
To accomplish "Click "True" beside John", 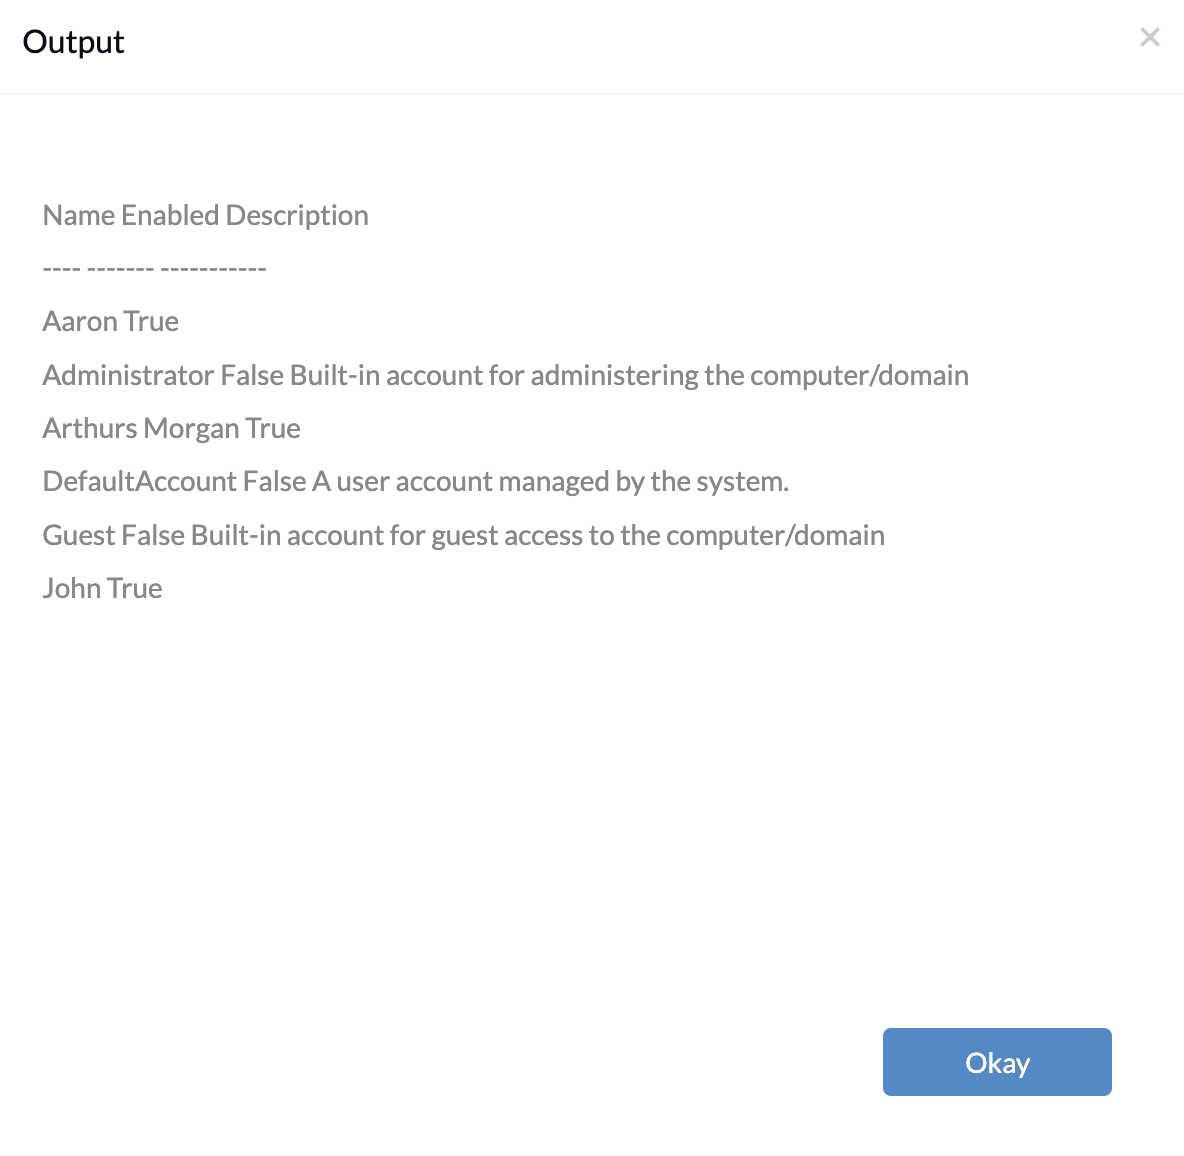I will 134,589.
